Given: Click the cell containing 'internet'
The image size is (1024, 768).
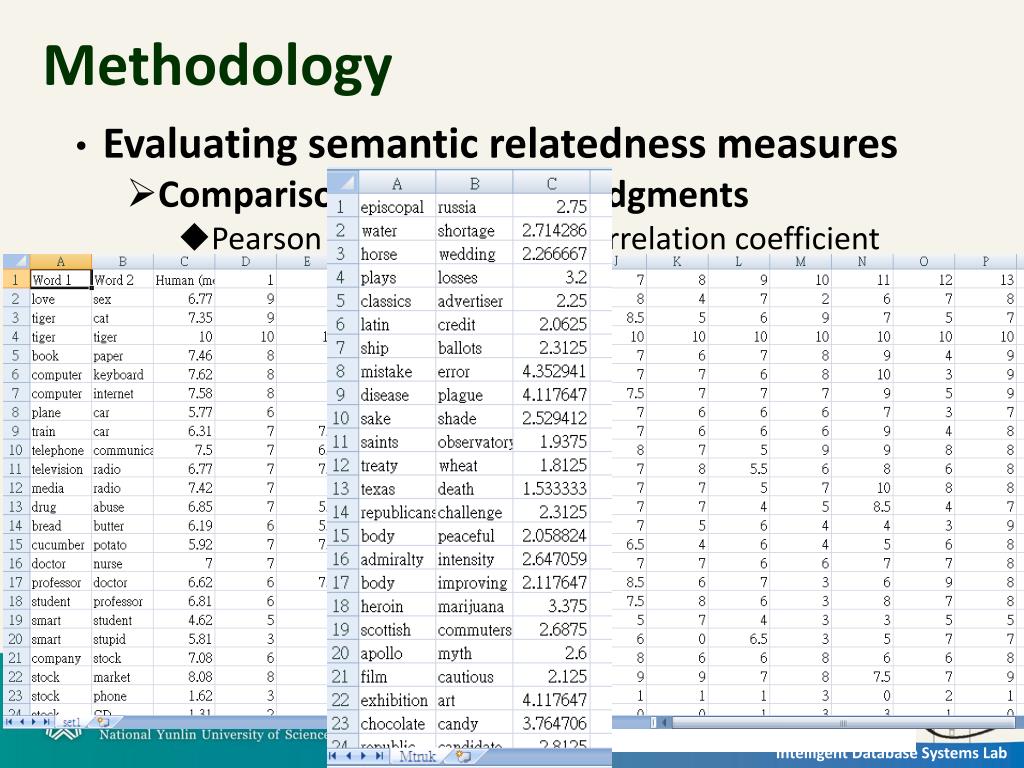Looking at the screenshot, I should coord(123,393).
